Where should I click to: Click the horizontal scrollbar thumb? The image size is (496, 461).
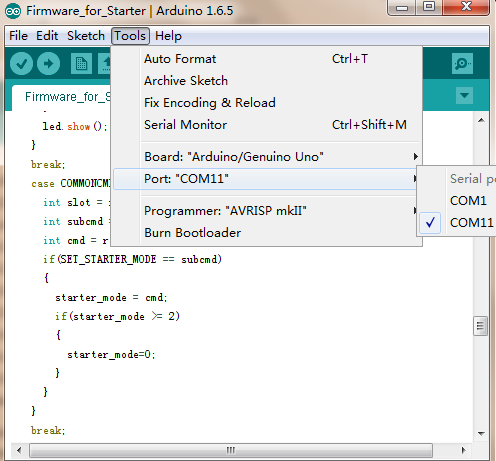[231, 451]
